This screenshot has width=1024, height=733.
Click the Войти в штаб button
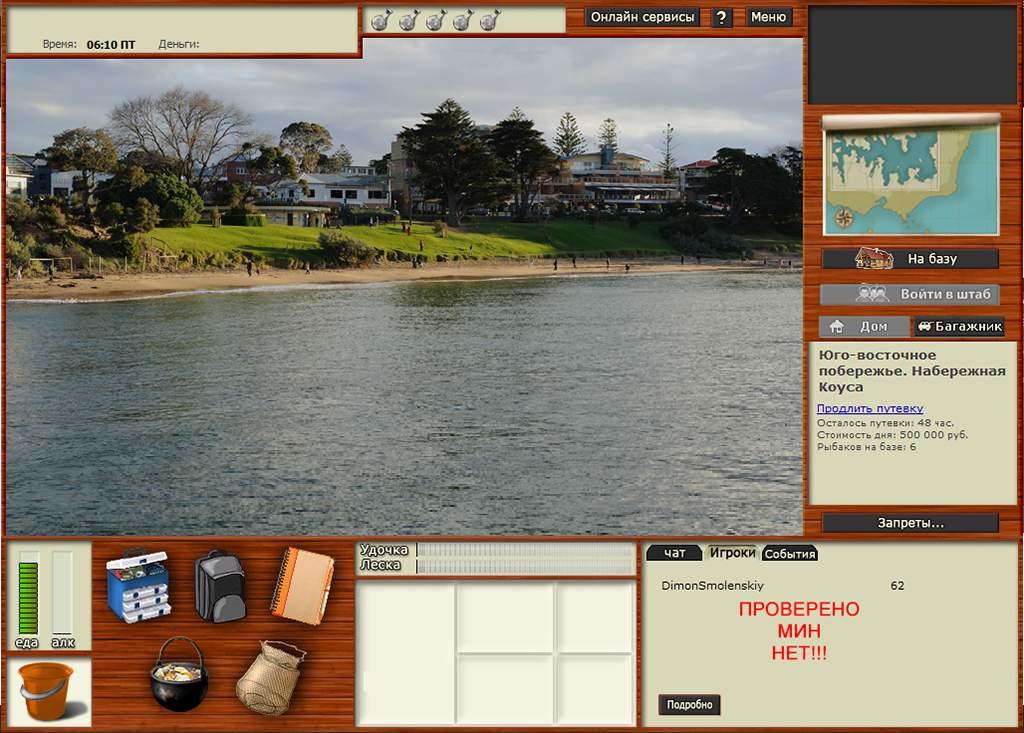point(910,294)
